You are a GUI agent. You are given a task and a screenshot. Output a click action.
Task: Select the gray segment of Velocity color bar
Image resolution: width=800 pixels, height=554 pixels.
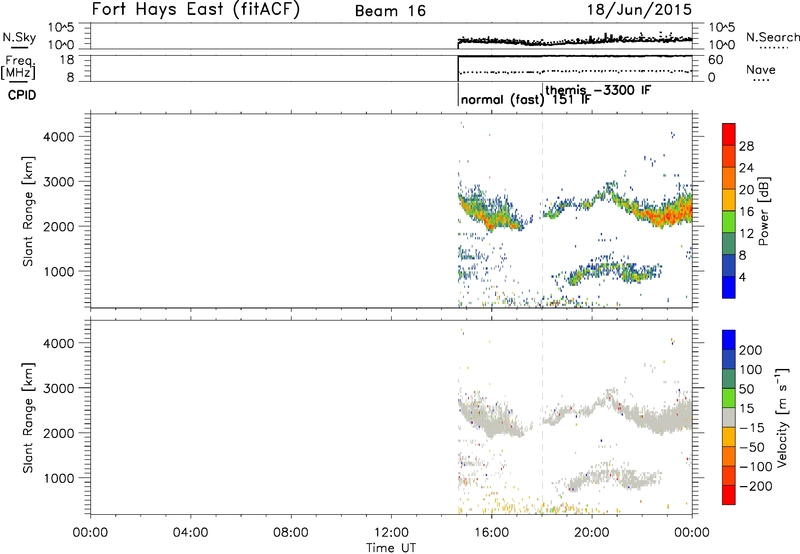click(x=729, y=417)
